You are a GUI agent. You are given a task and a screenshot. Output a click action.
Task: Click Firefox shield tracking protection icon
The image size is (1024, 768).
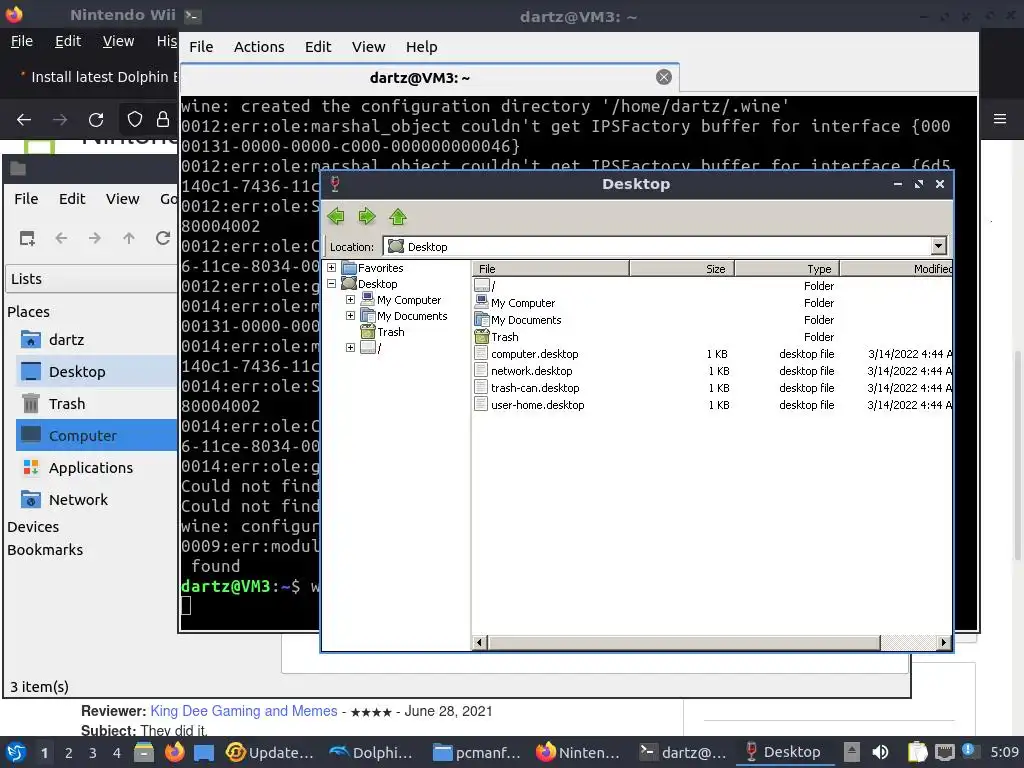pos(135,120)
